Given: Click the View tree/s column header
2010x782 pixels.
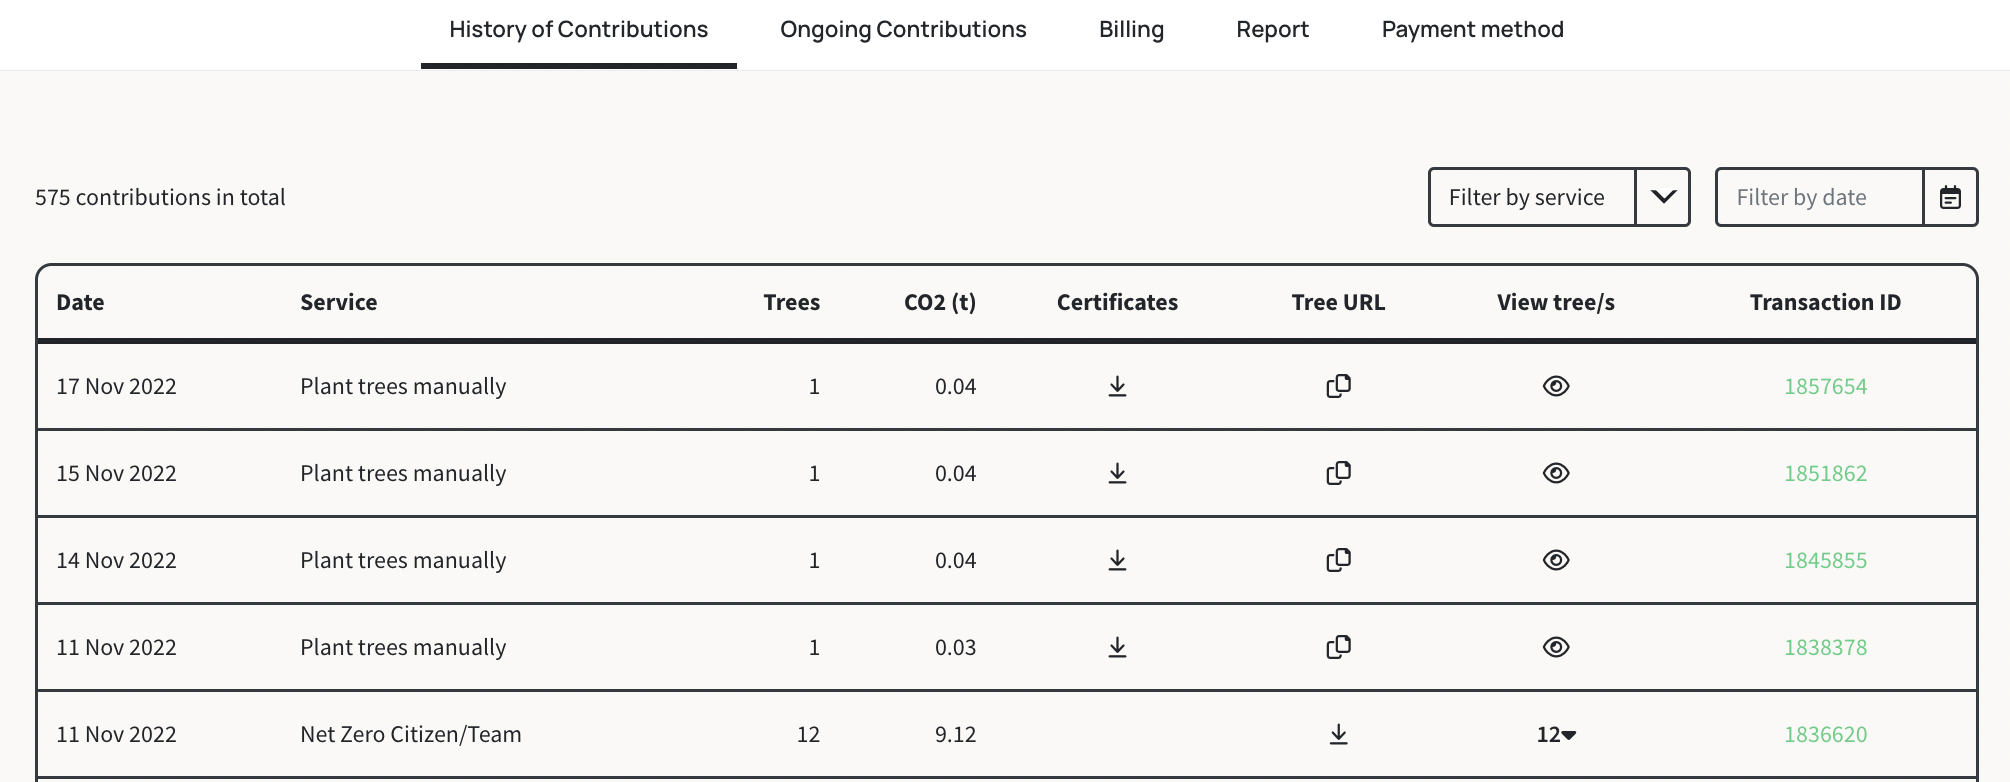Looking at the screenshot, I should [x=1556, y=302].
